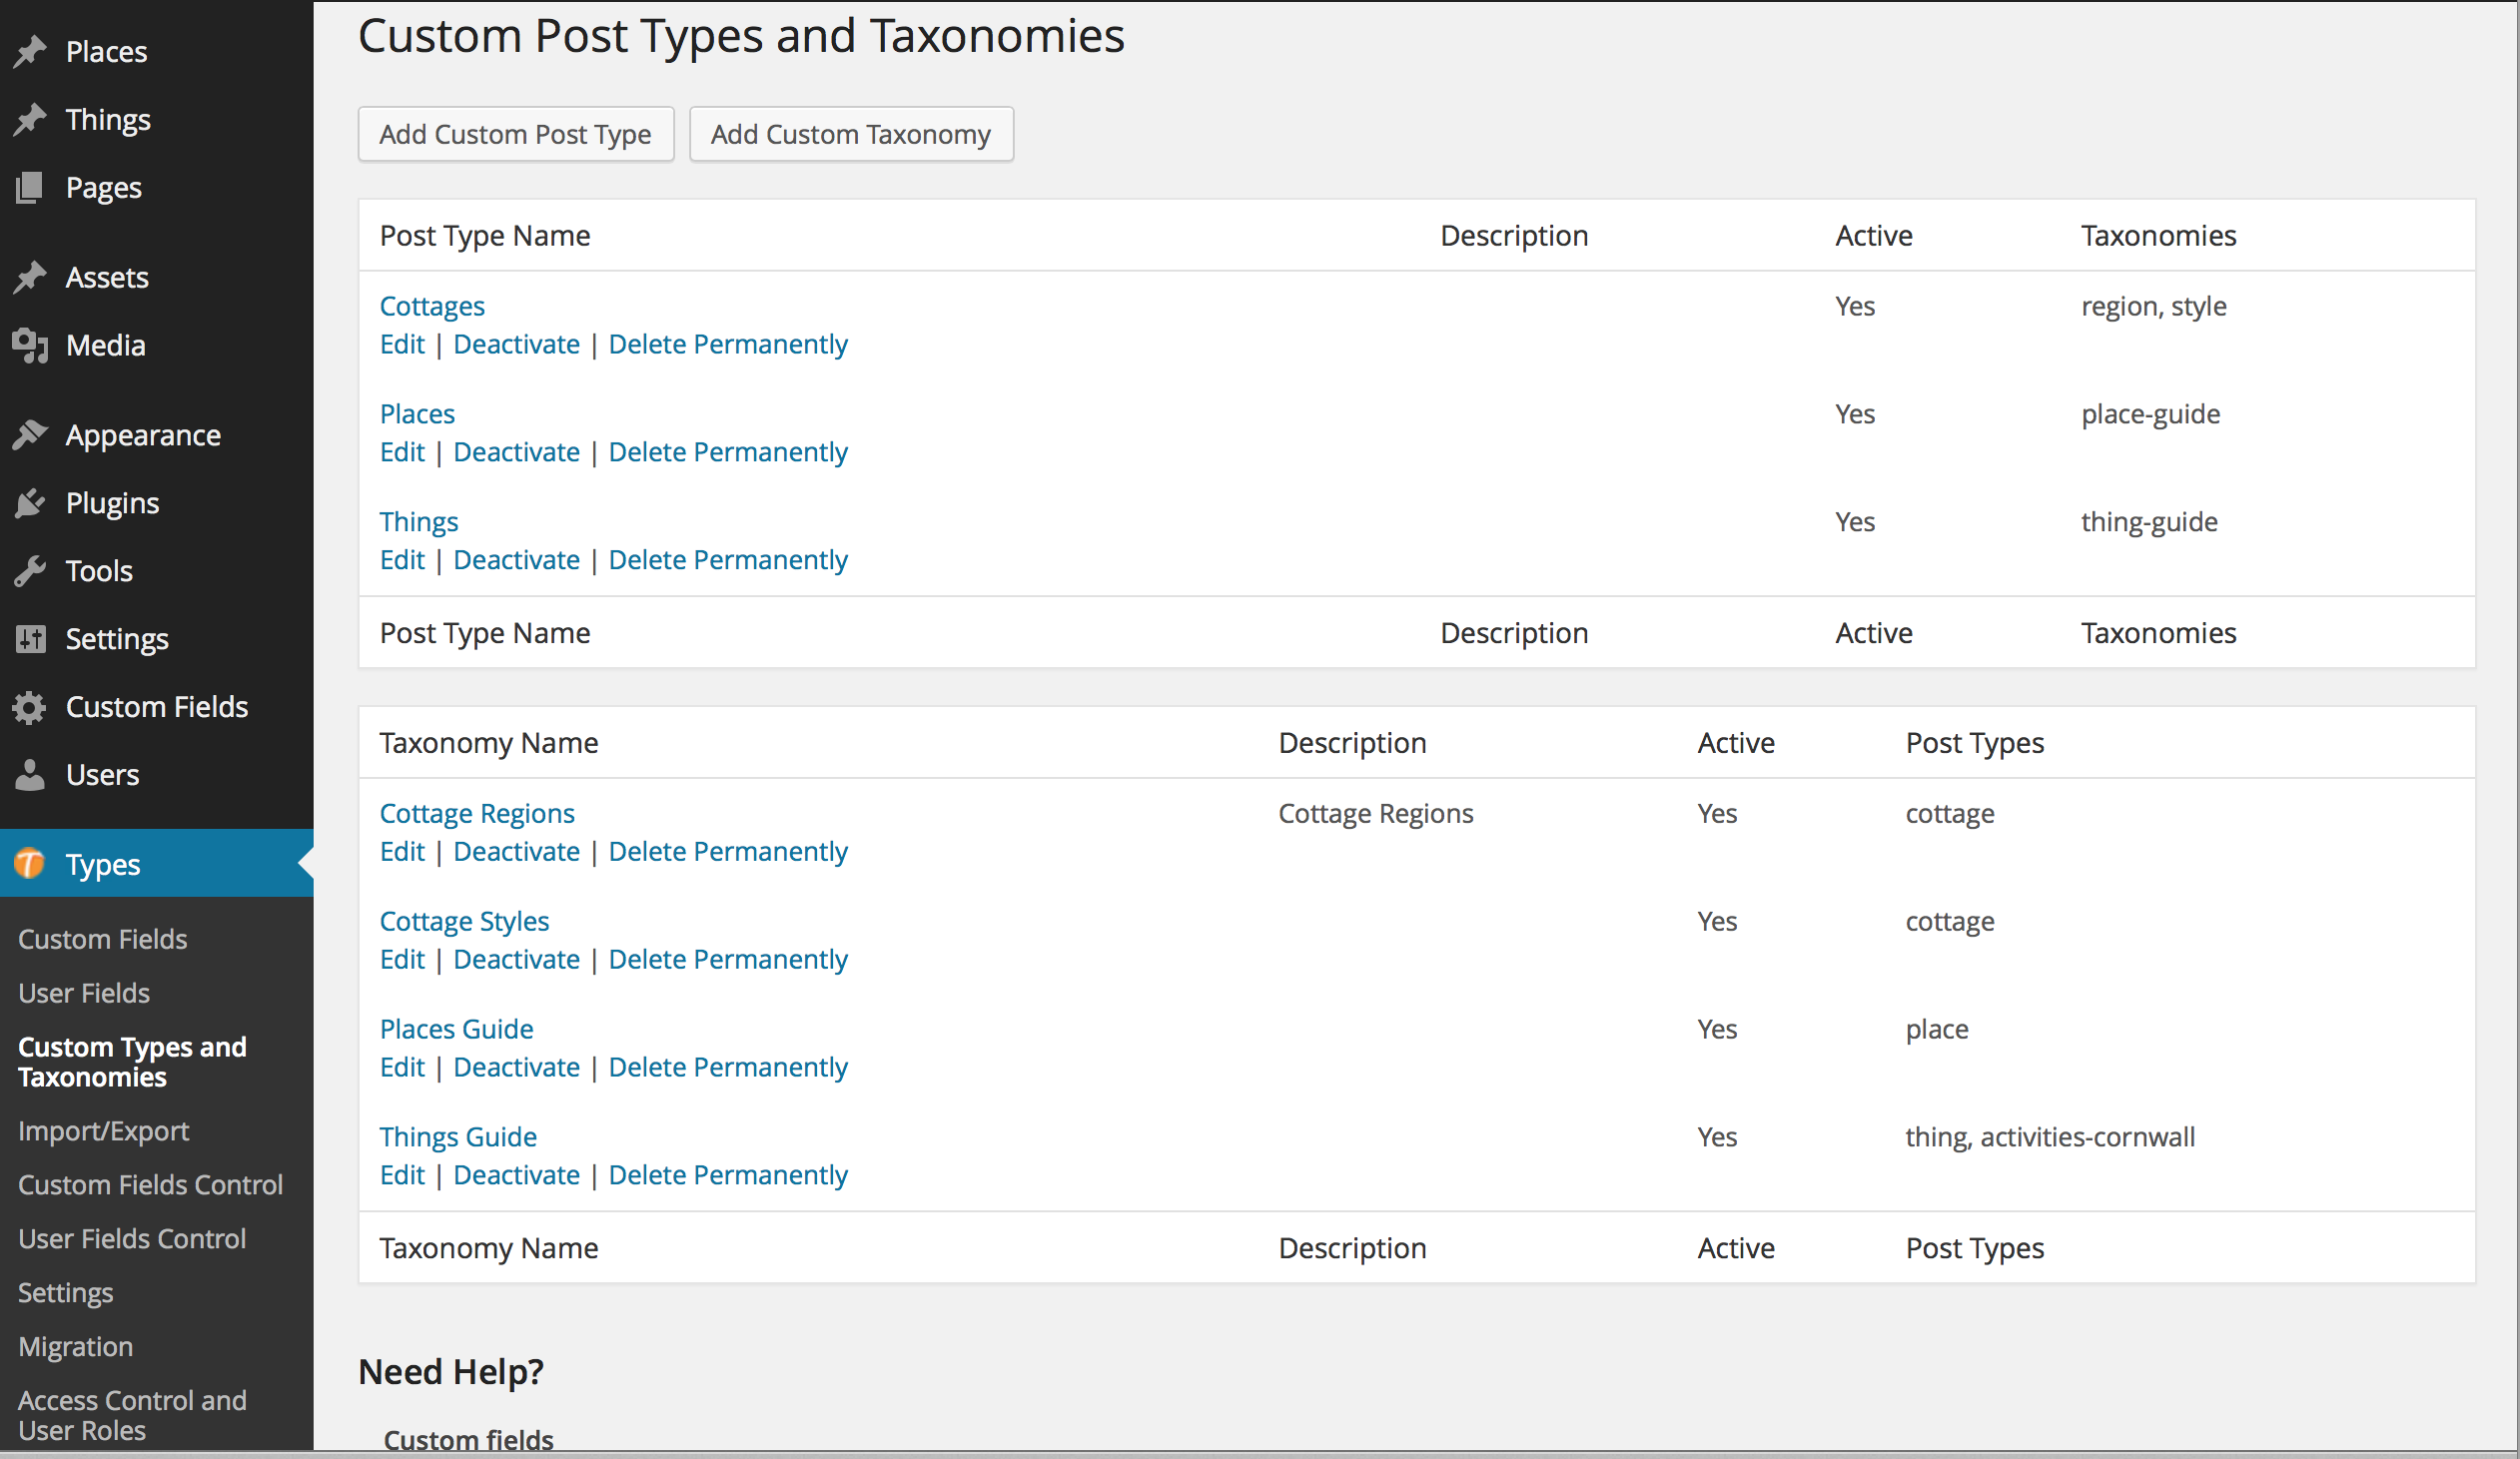Edit the Things post type
The height and width of the screenshot is (1459, 2520).
point(403,560)
